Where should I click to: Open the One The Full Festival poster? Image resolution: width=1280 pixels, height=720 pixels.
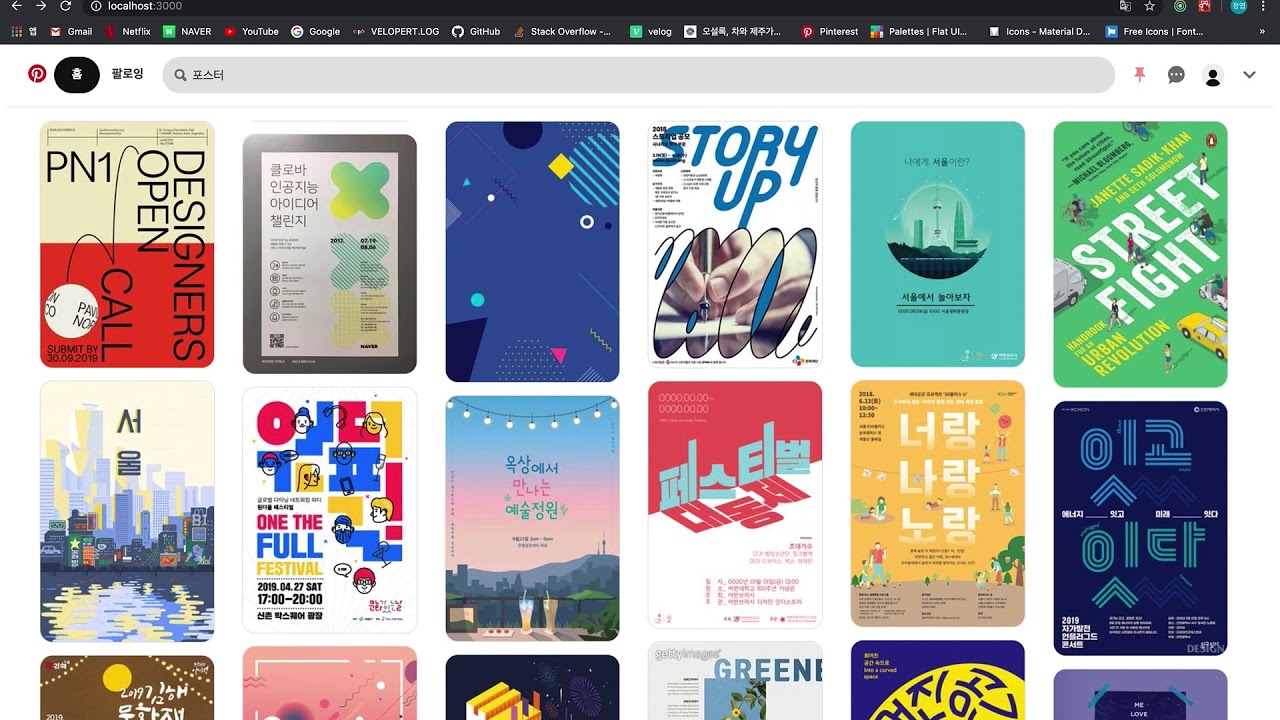click(330, 510)
